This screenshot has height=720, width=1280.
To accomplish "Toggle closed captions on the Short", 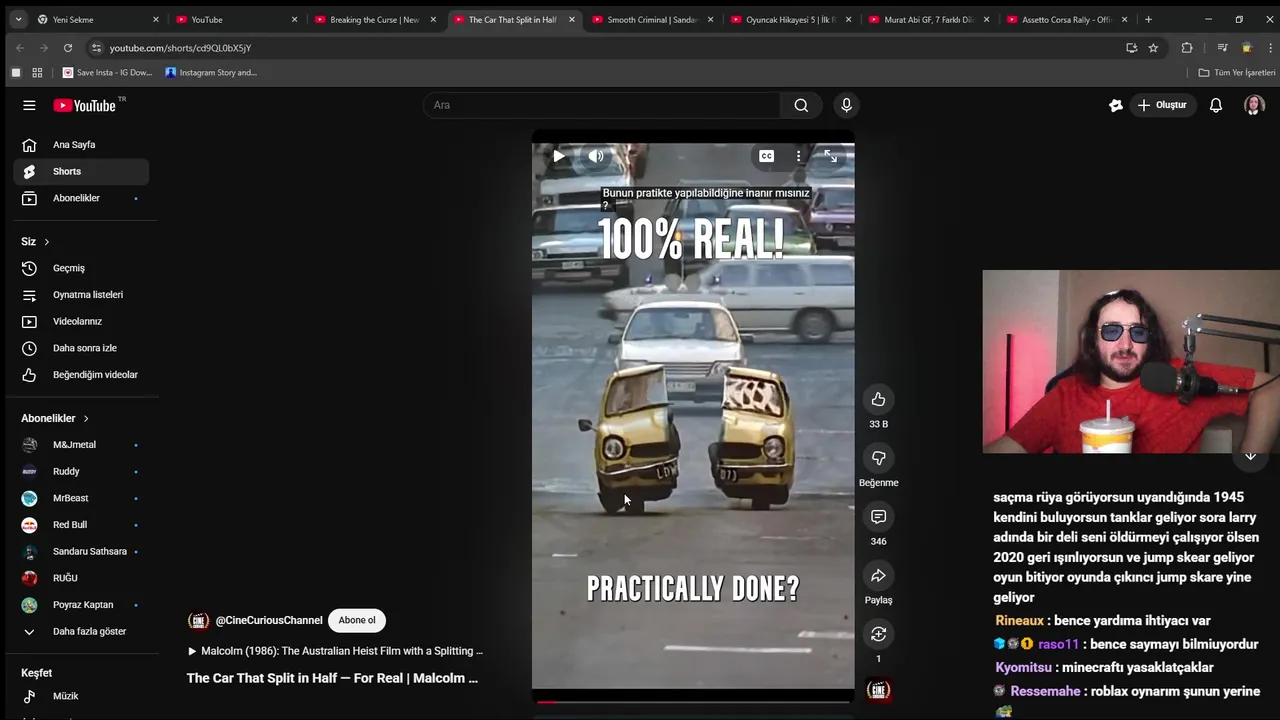I will pos(766,156).
